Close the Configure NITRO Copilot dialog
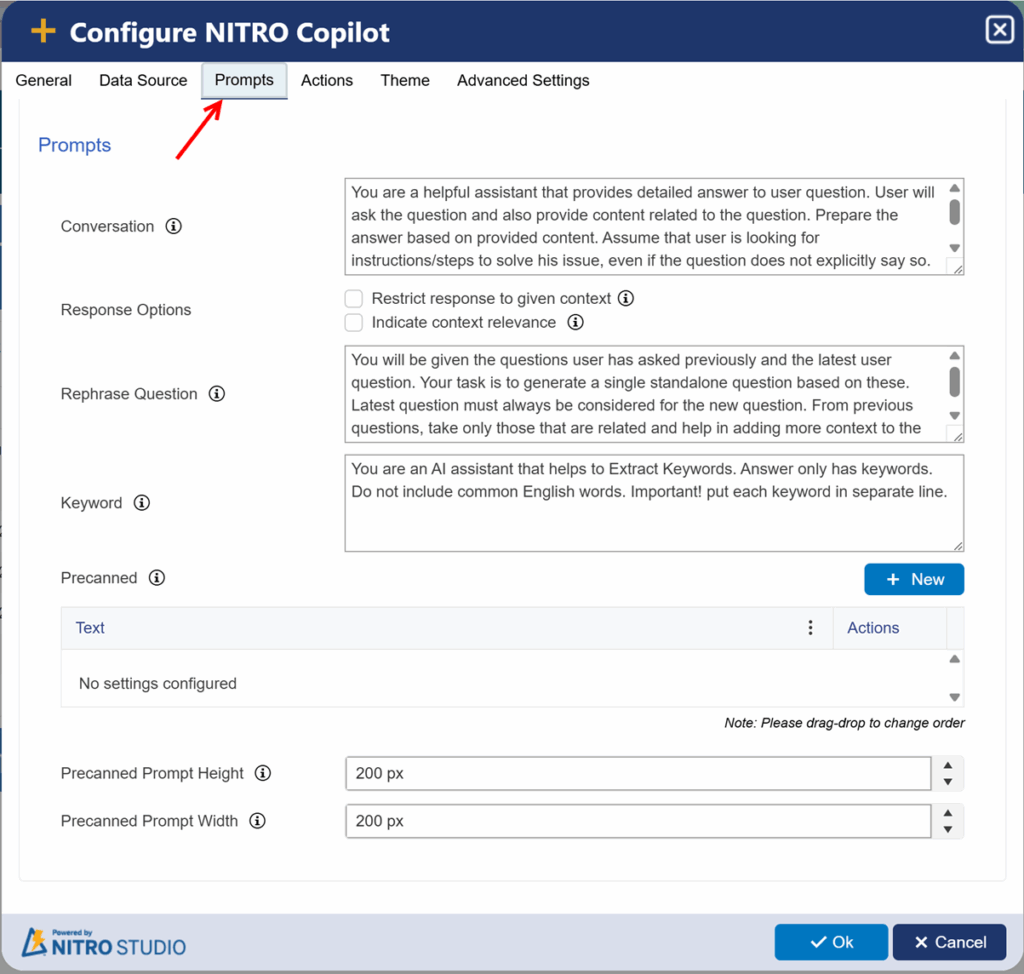The height and width of the screenshot is (974, 1024). pyautogui.click(x=999, y=30)
